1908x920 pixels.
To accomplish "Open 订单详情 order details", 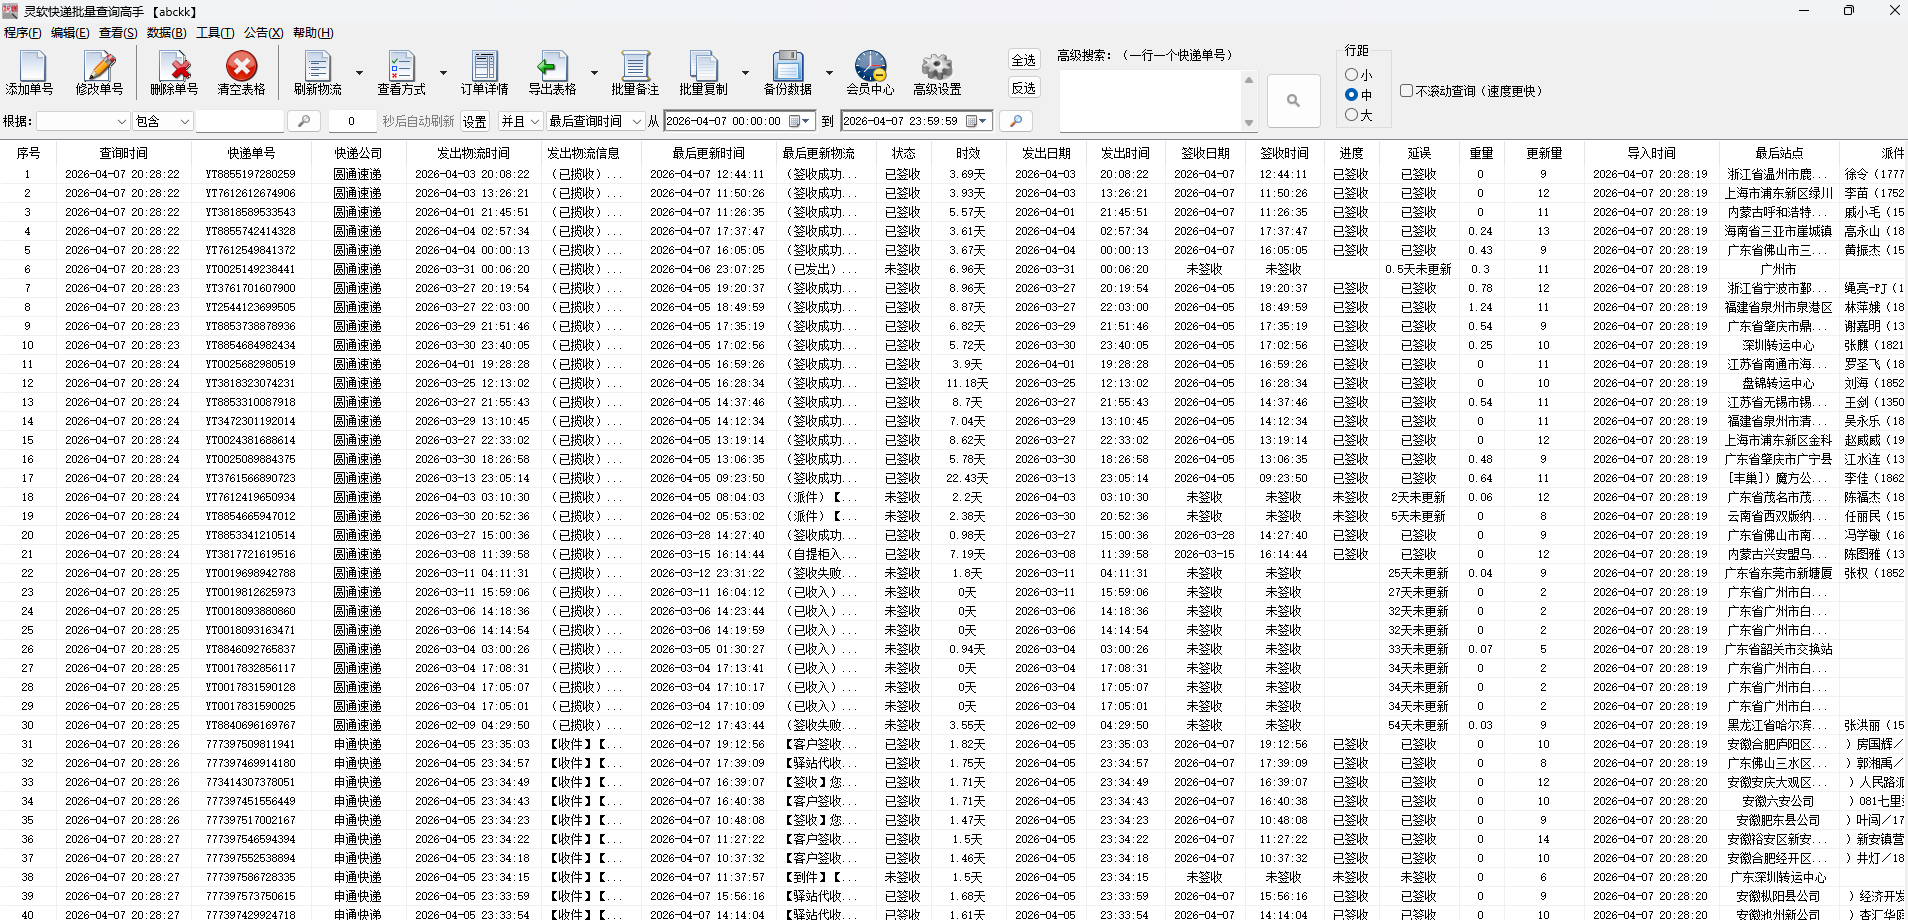I will point(484,73).
